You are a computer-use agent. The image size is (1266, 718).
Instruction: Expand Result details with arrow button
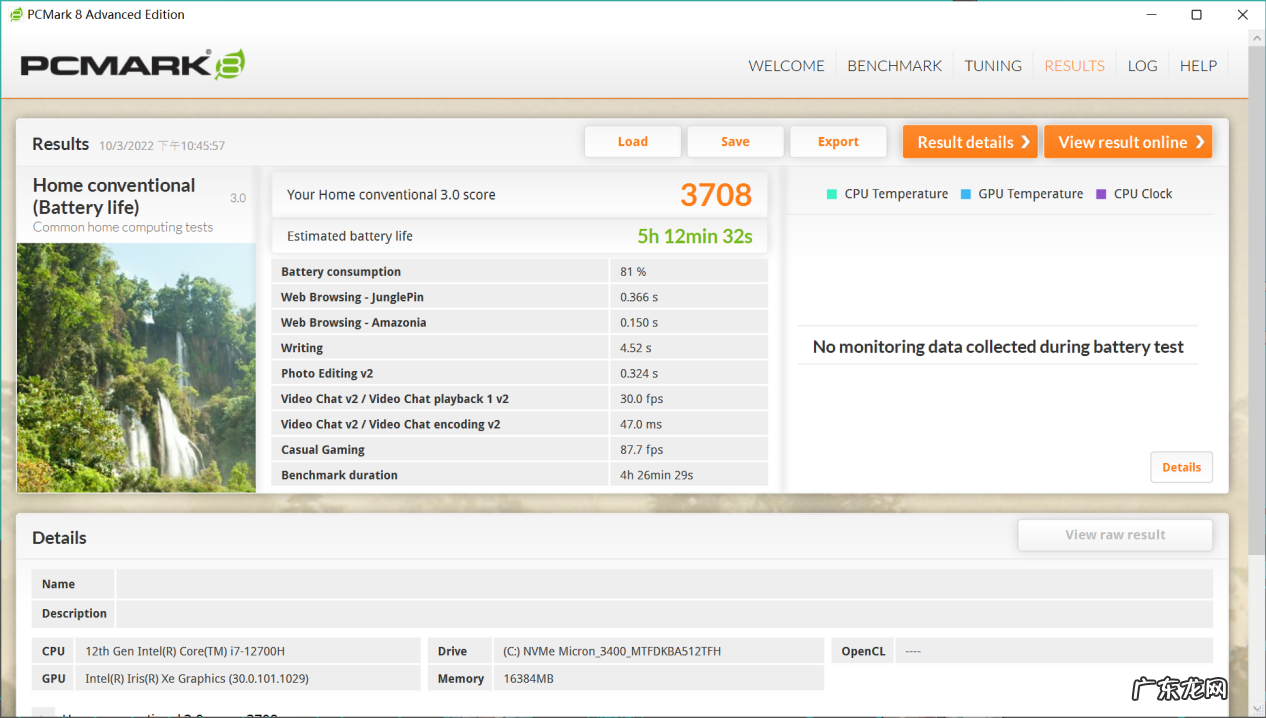pyautogui.click(x=970, y=142)
